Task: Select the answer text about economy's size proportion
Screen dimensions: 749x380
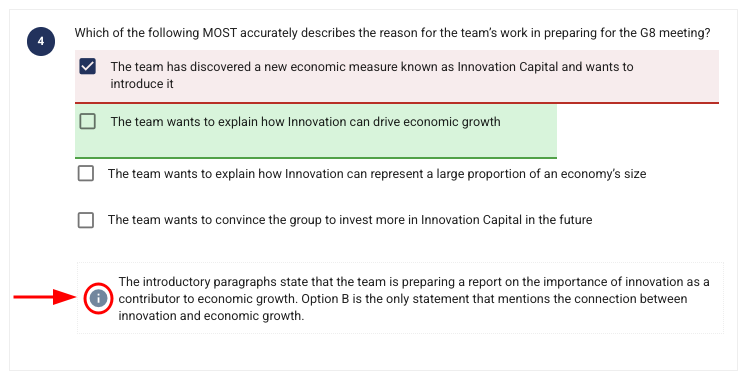Action: tap(377, 174)
